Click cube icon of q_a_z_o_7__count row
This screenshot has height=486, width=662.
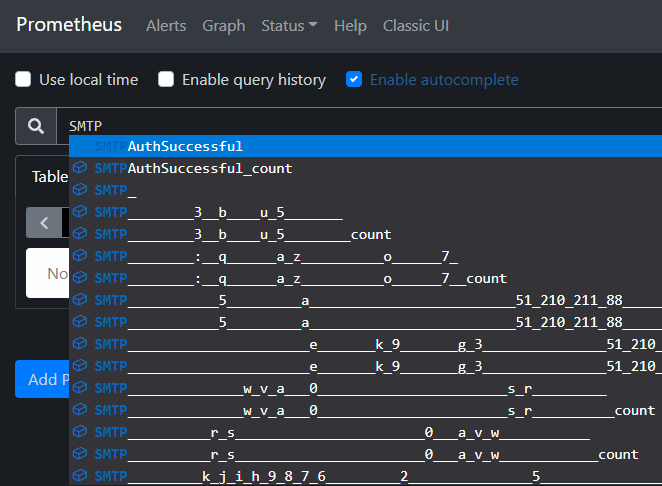tap(80, 277)
